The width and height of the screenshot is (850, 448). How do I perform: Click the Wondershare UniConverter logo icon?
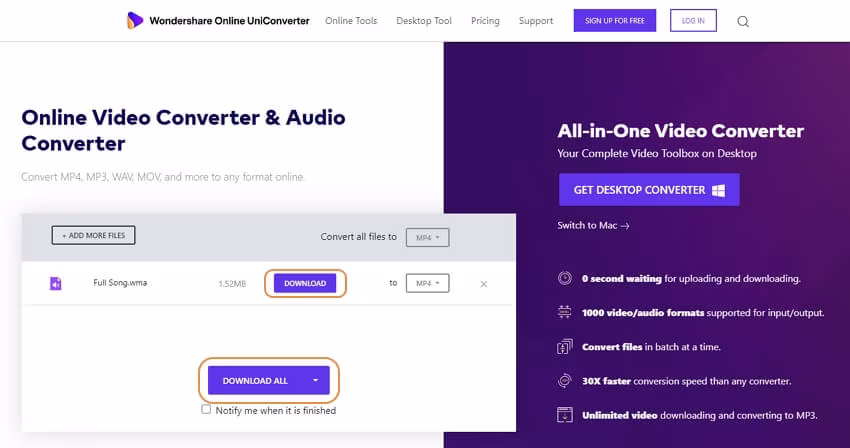pos(134,21)
